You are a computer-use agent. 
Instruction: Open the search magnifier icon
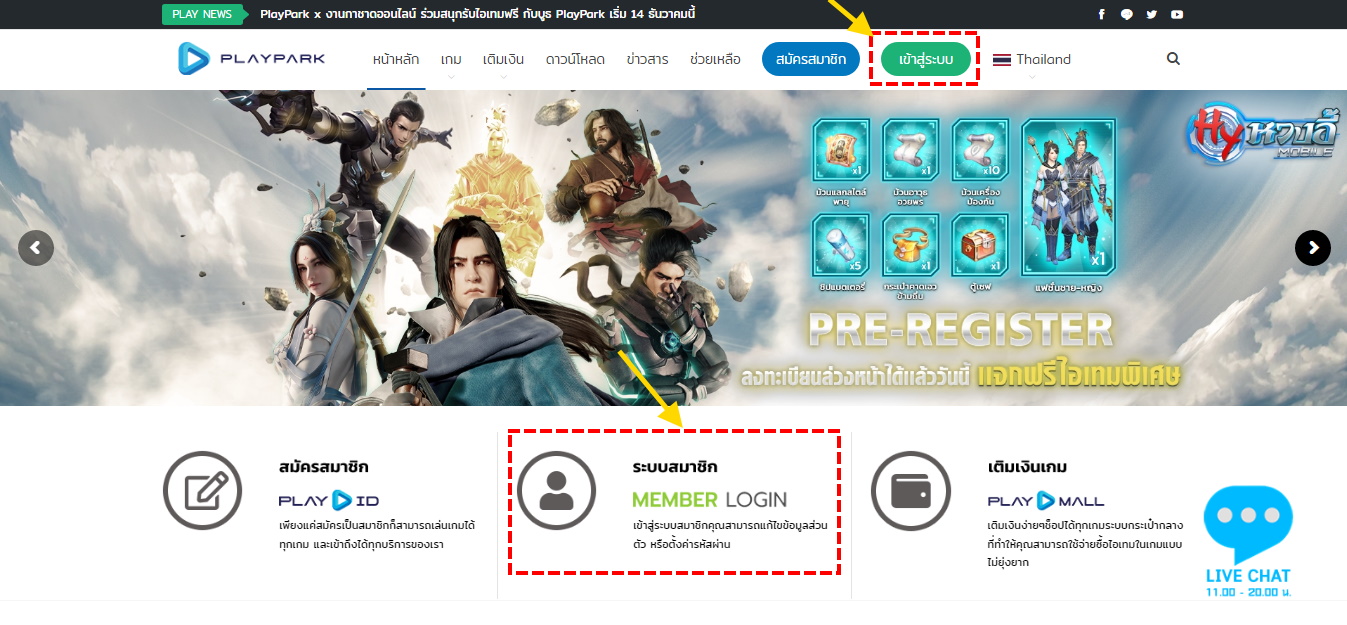[1173, 59]
